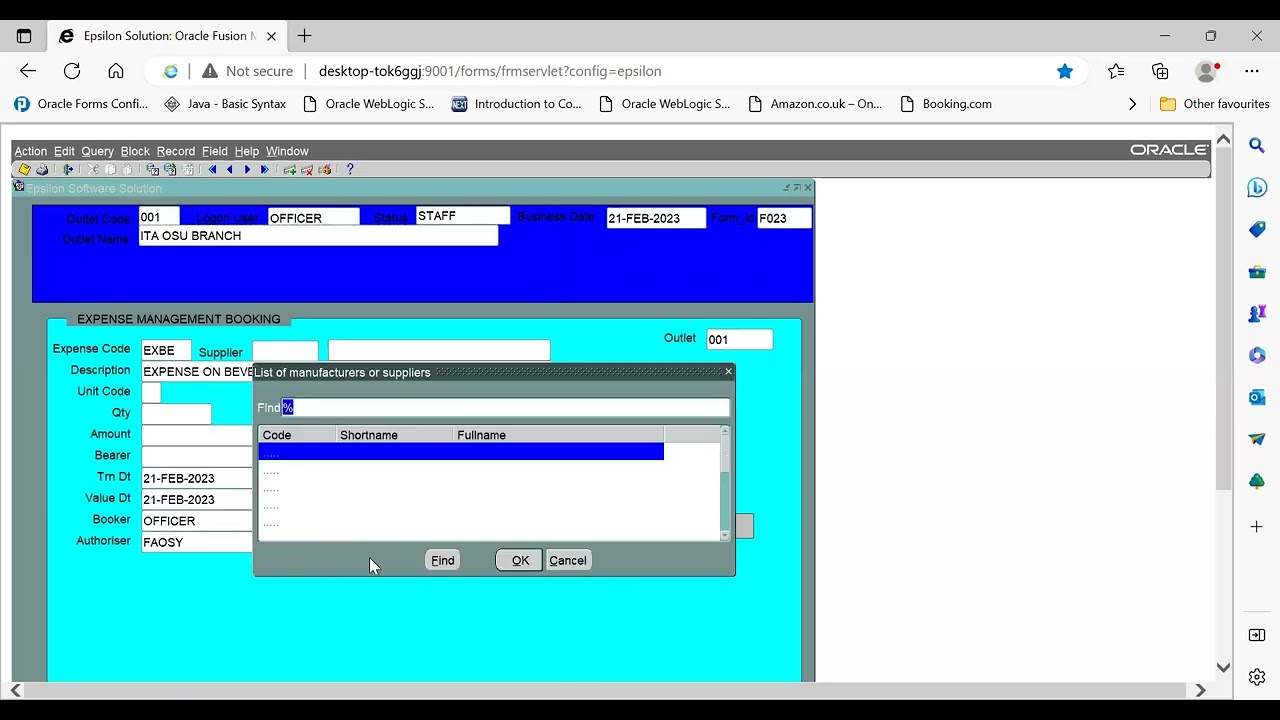Click the supplier list vertical scrollbar
Screen dimensions: 1280x720
(x=725, y=484)
